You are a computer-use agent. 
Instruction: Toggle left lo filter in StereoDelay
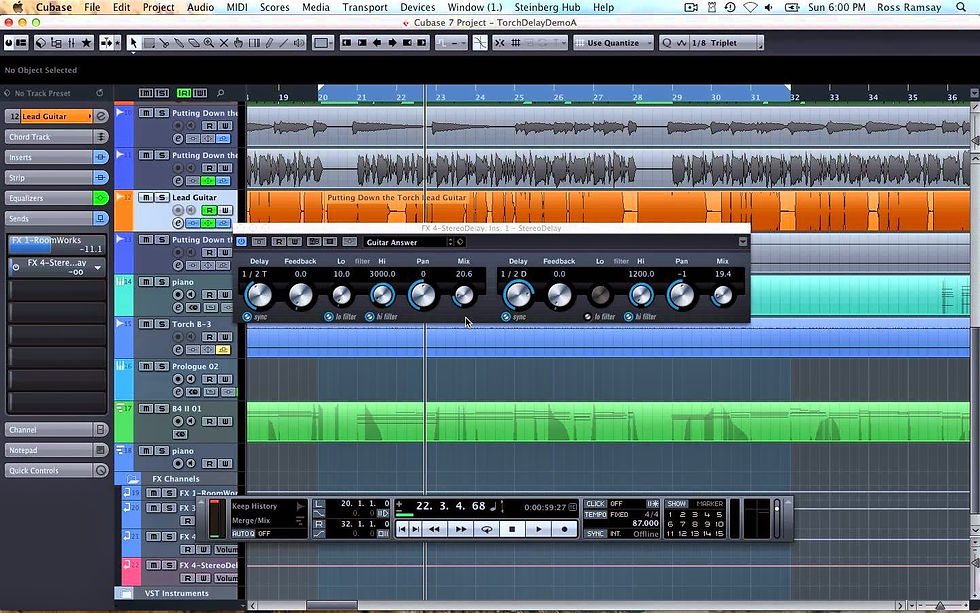pos(329,317)
